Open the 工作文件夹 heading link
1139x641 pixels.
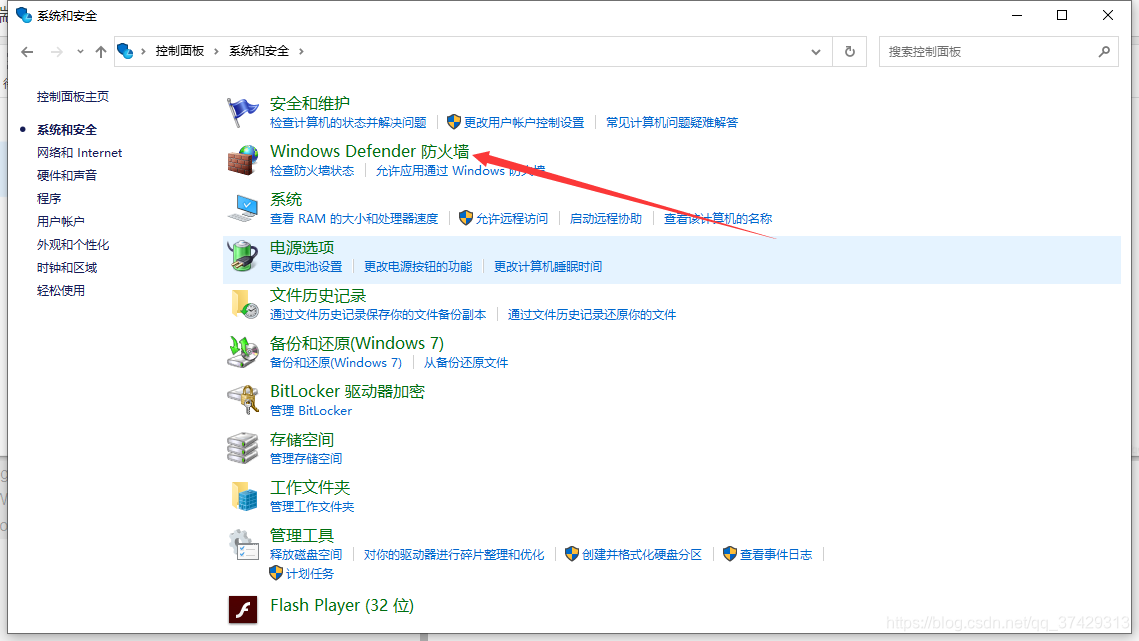tap(309, 488)
